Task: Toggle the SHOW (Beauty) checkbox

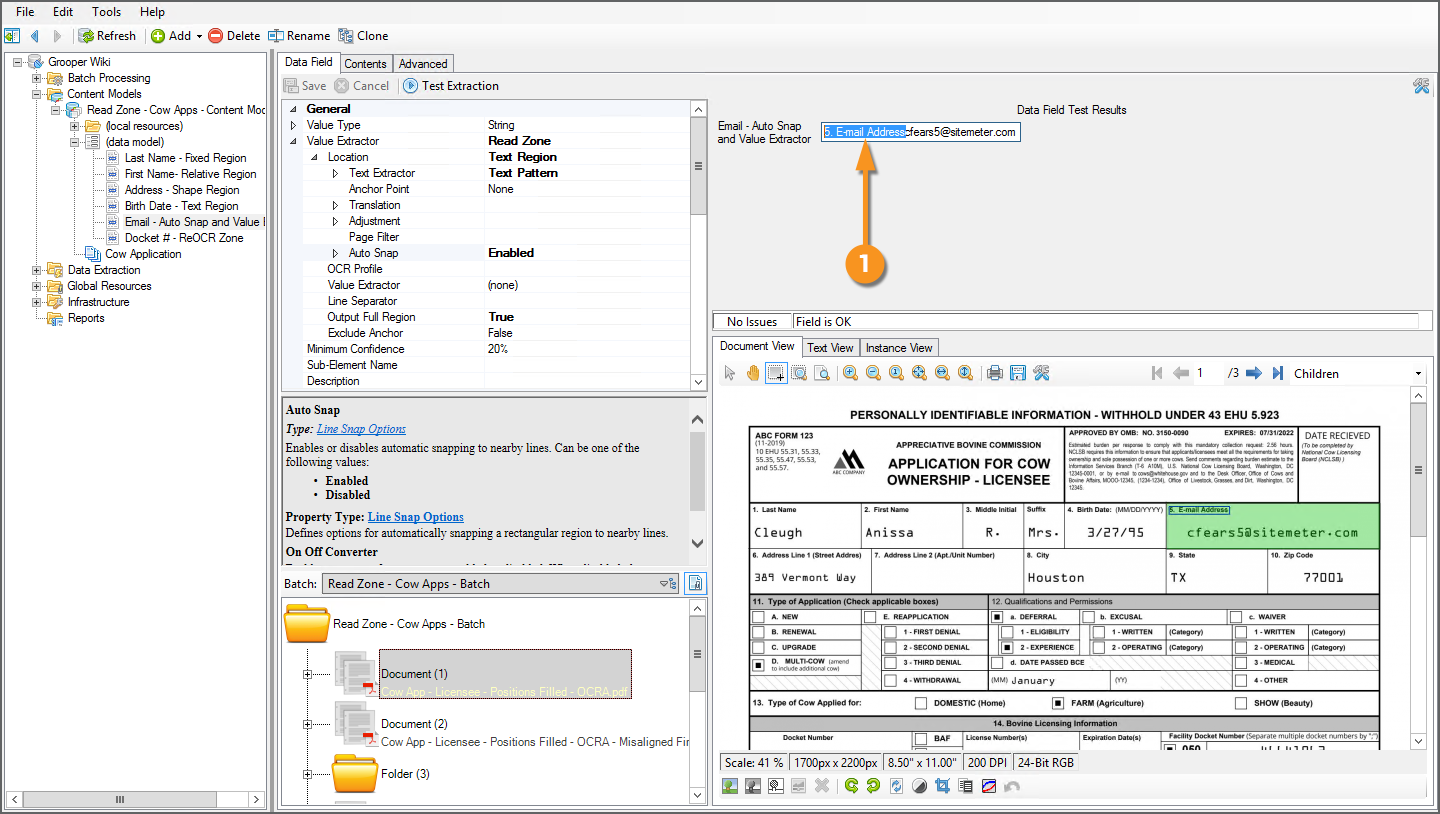Action: (x=1240, y=703)
